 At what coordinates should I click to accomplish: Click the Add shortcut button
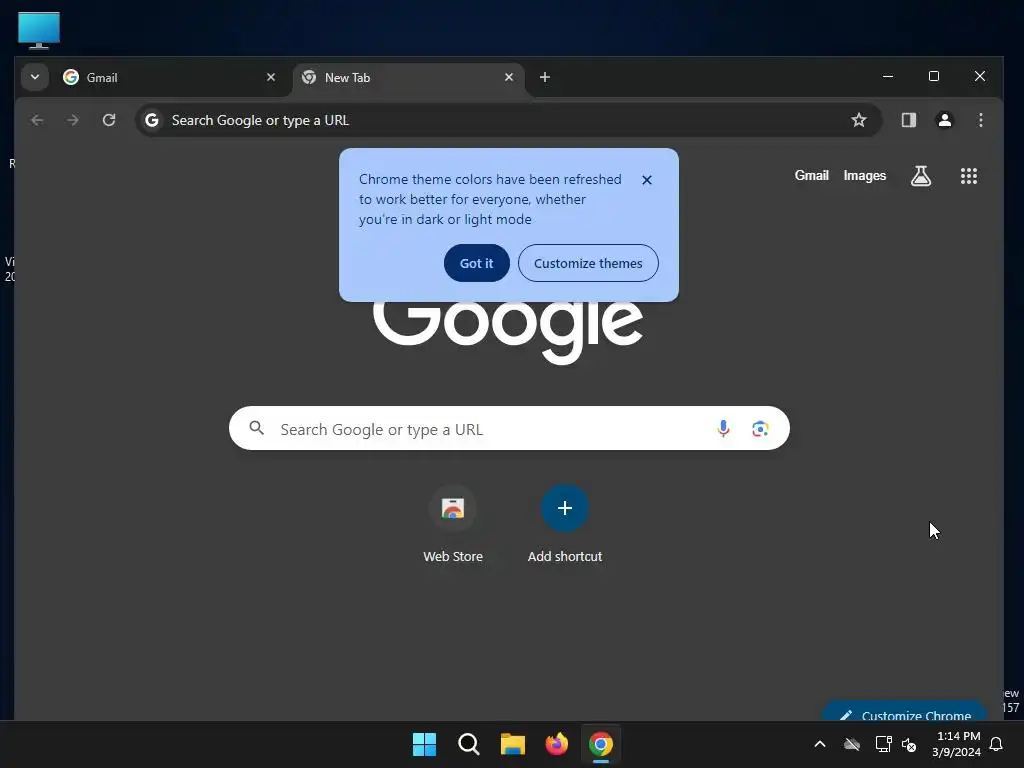[x=565, y=524]
